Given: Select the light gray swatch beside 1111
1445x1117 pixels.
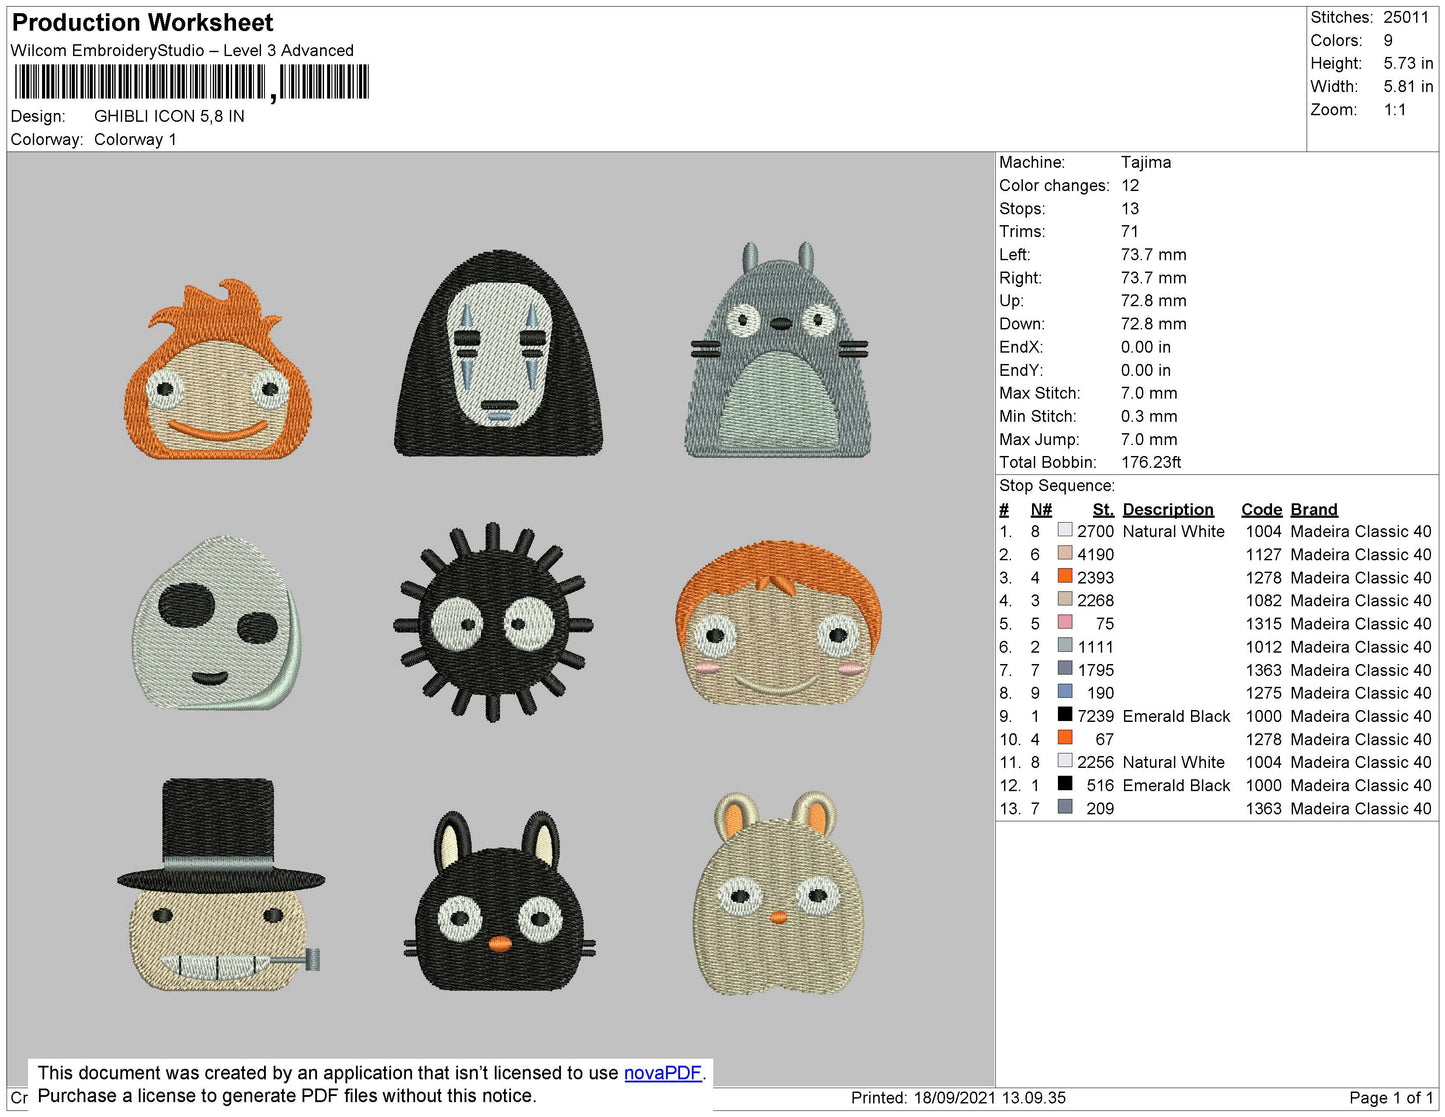Looking at the screenshot, I should 1065,646.
